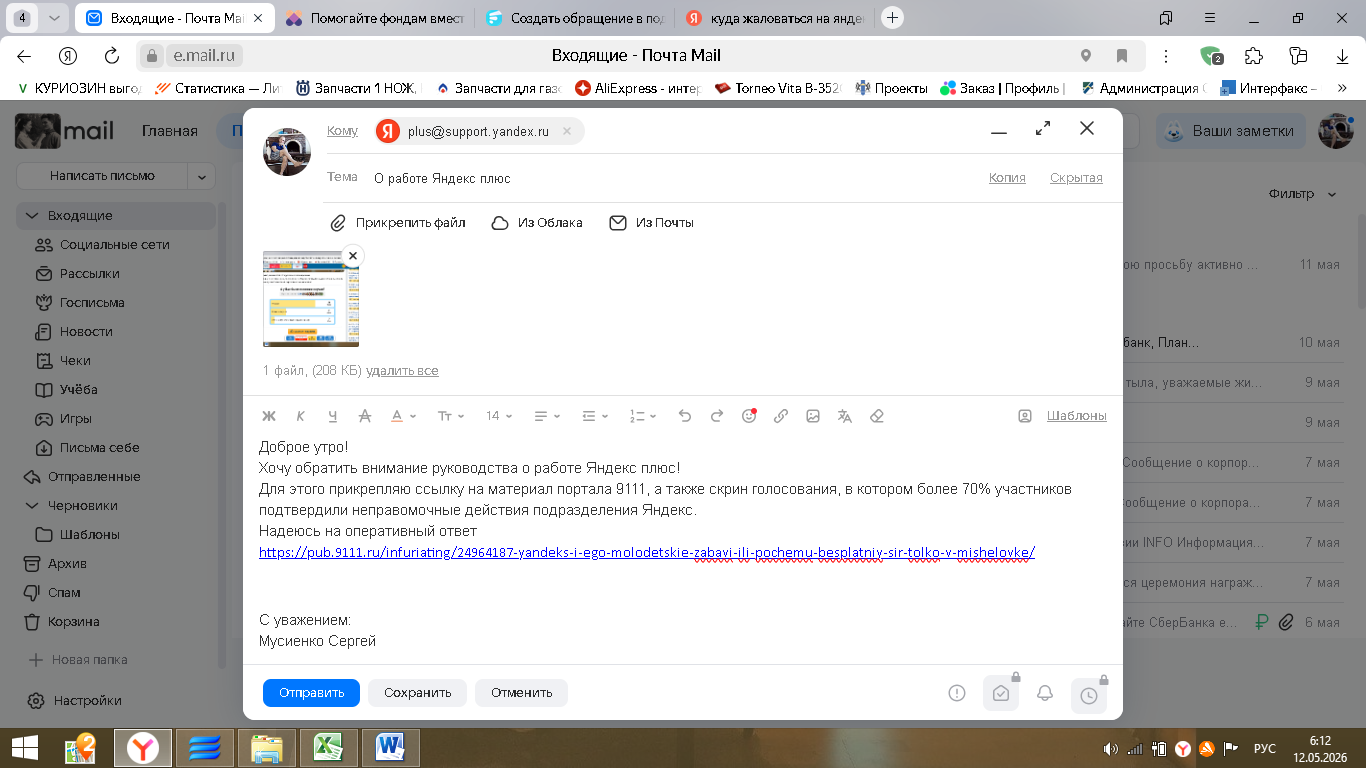Open the text color dropdown
The width and height of the screenshot is (1366, 768).
click(403, 416)
